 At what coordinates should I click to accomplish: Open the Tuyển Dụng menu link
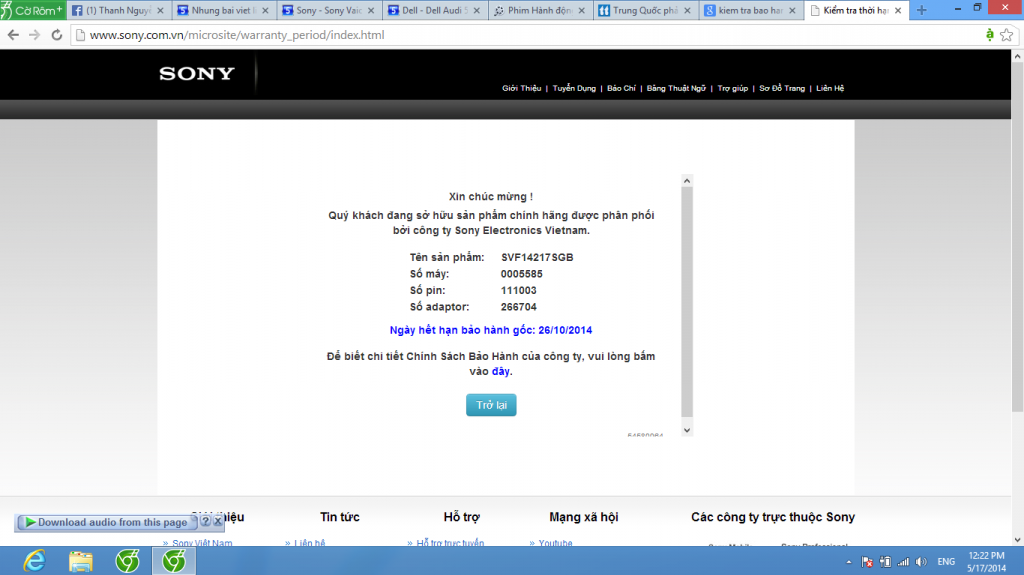[x=574, y=88]
